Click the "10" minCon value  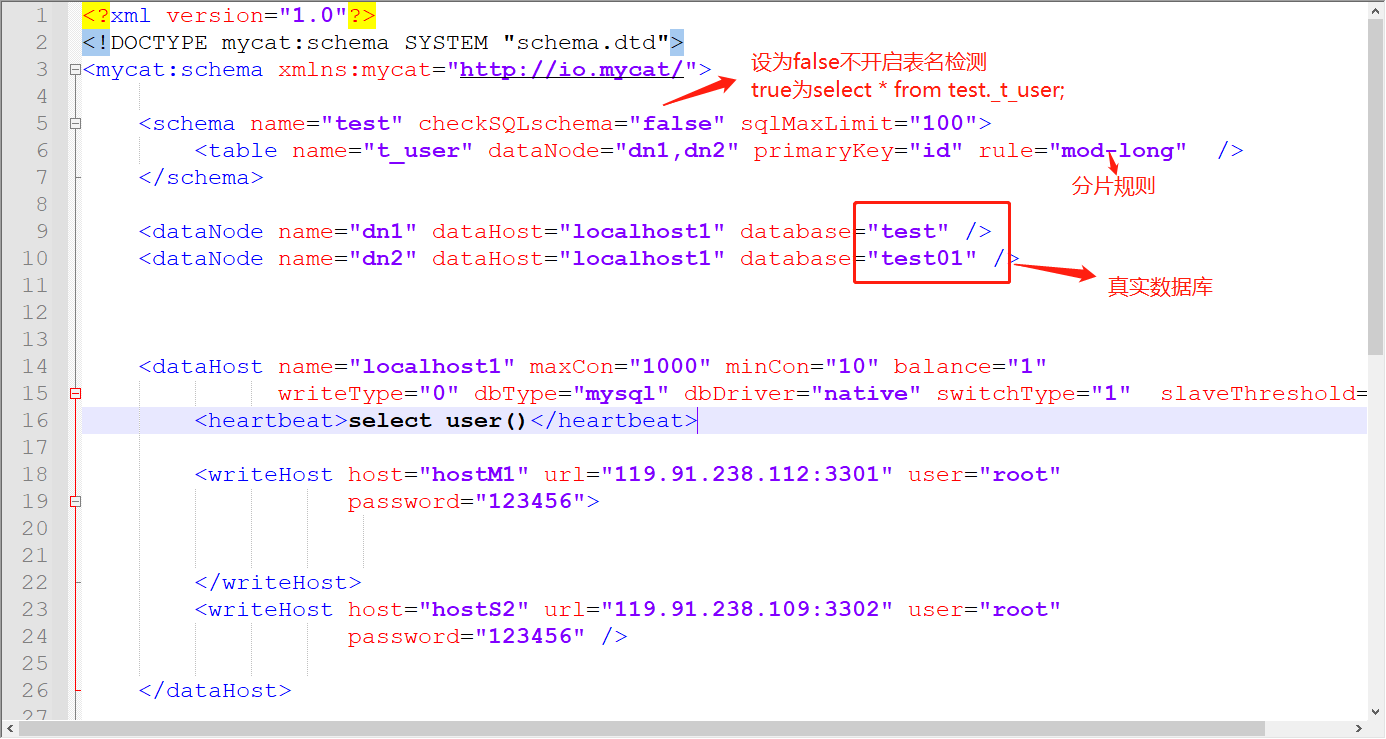pyautogui.click(x=851, y=367)
